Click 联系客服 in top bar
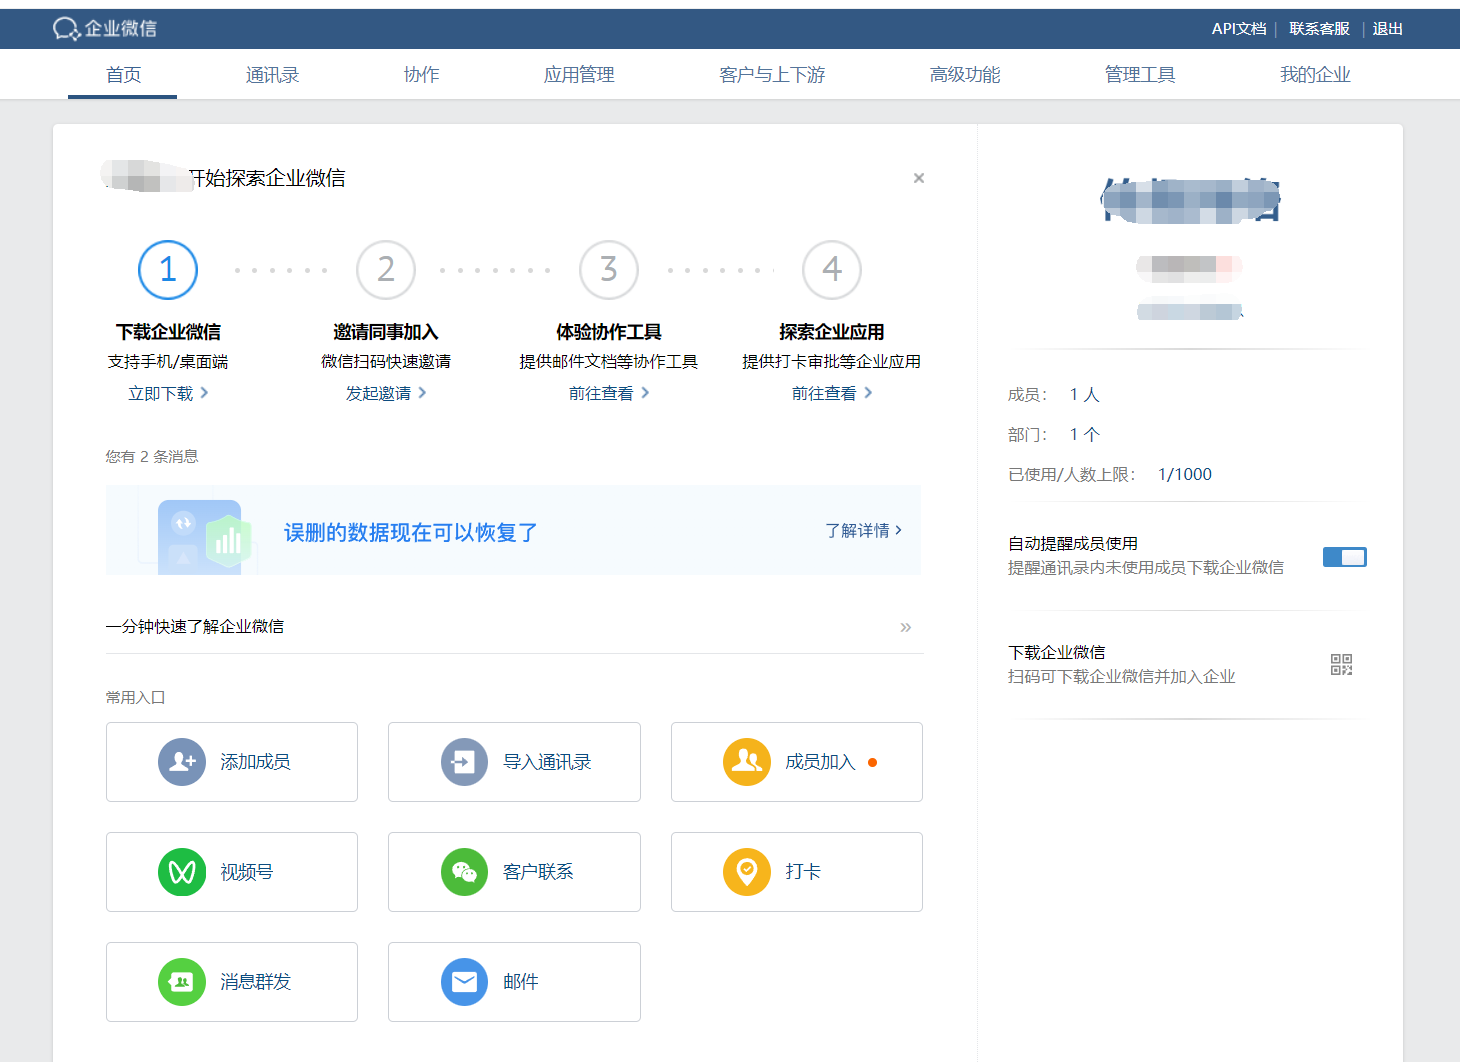 tap(1319, 29)
